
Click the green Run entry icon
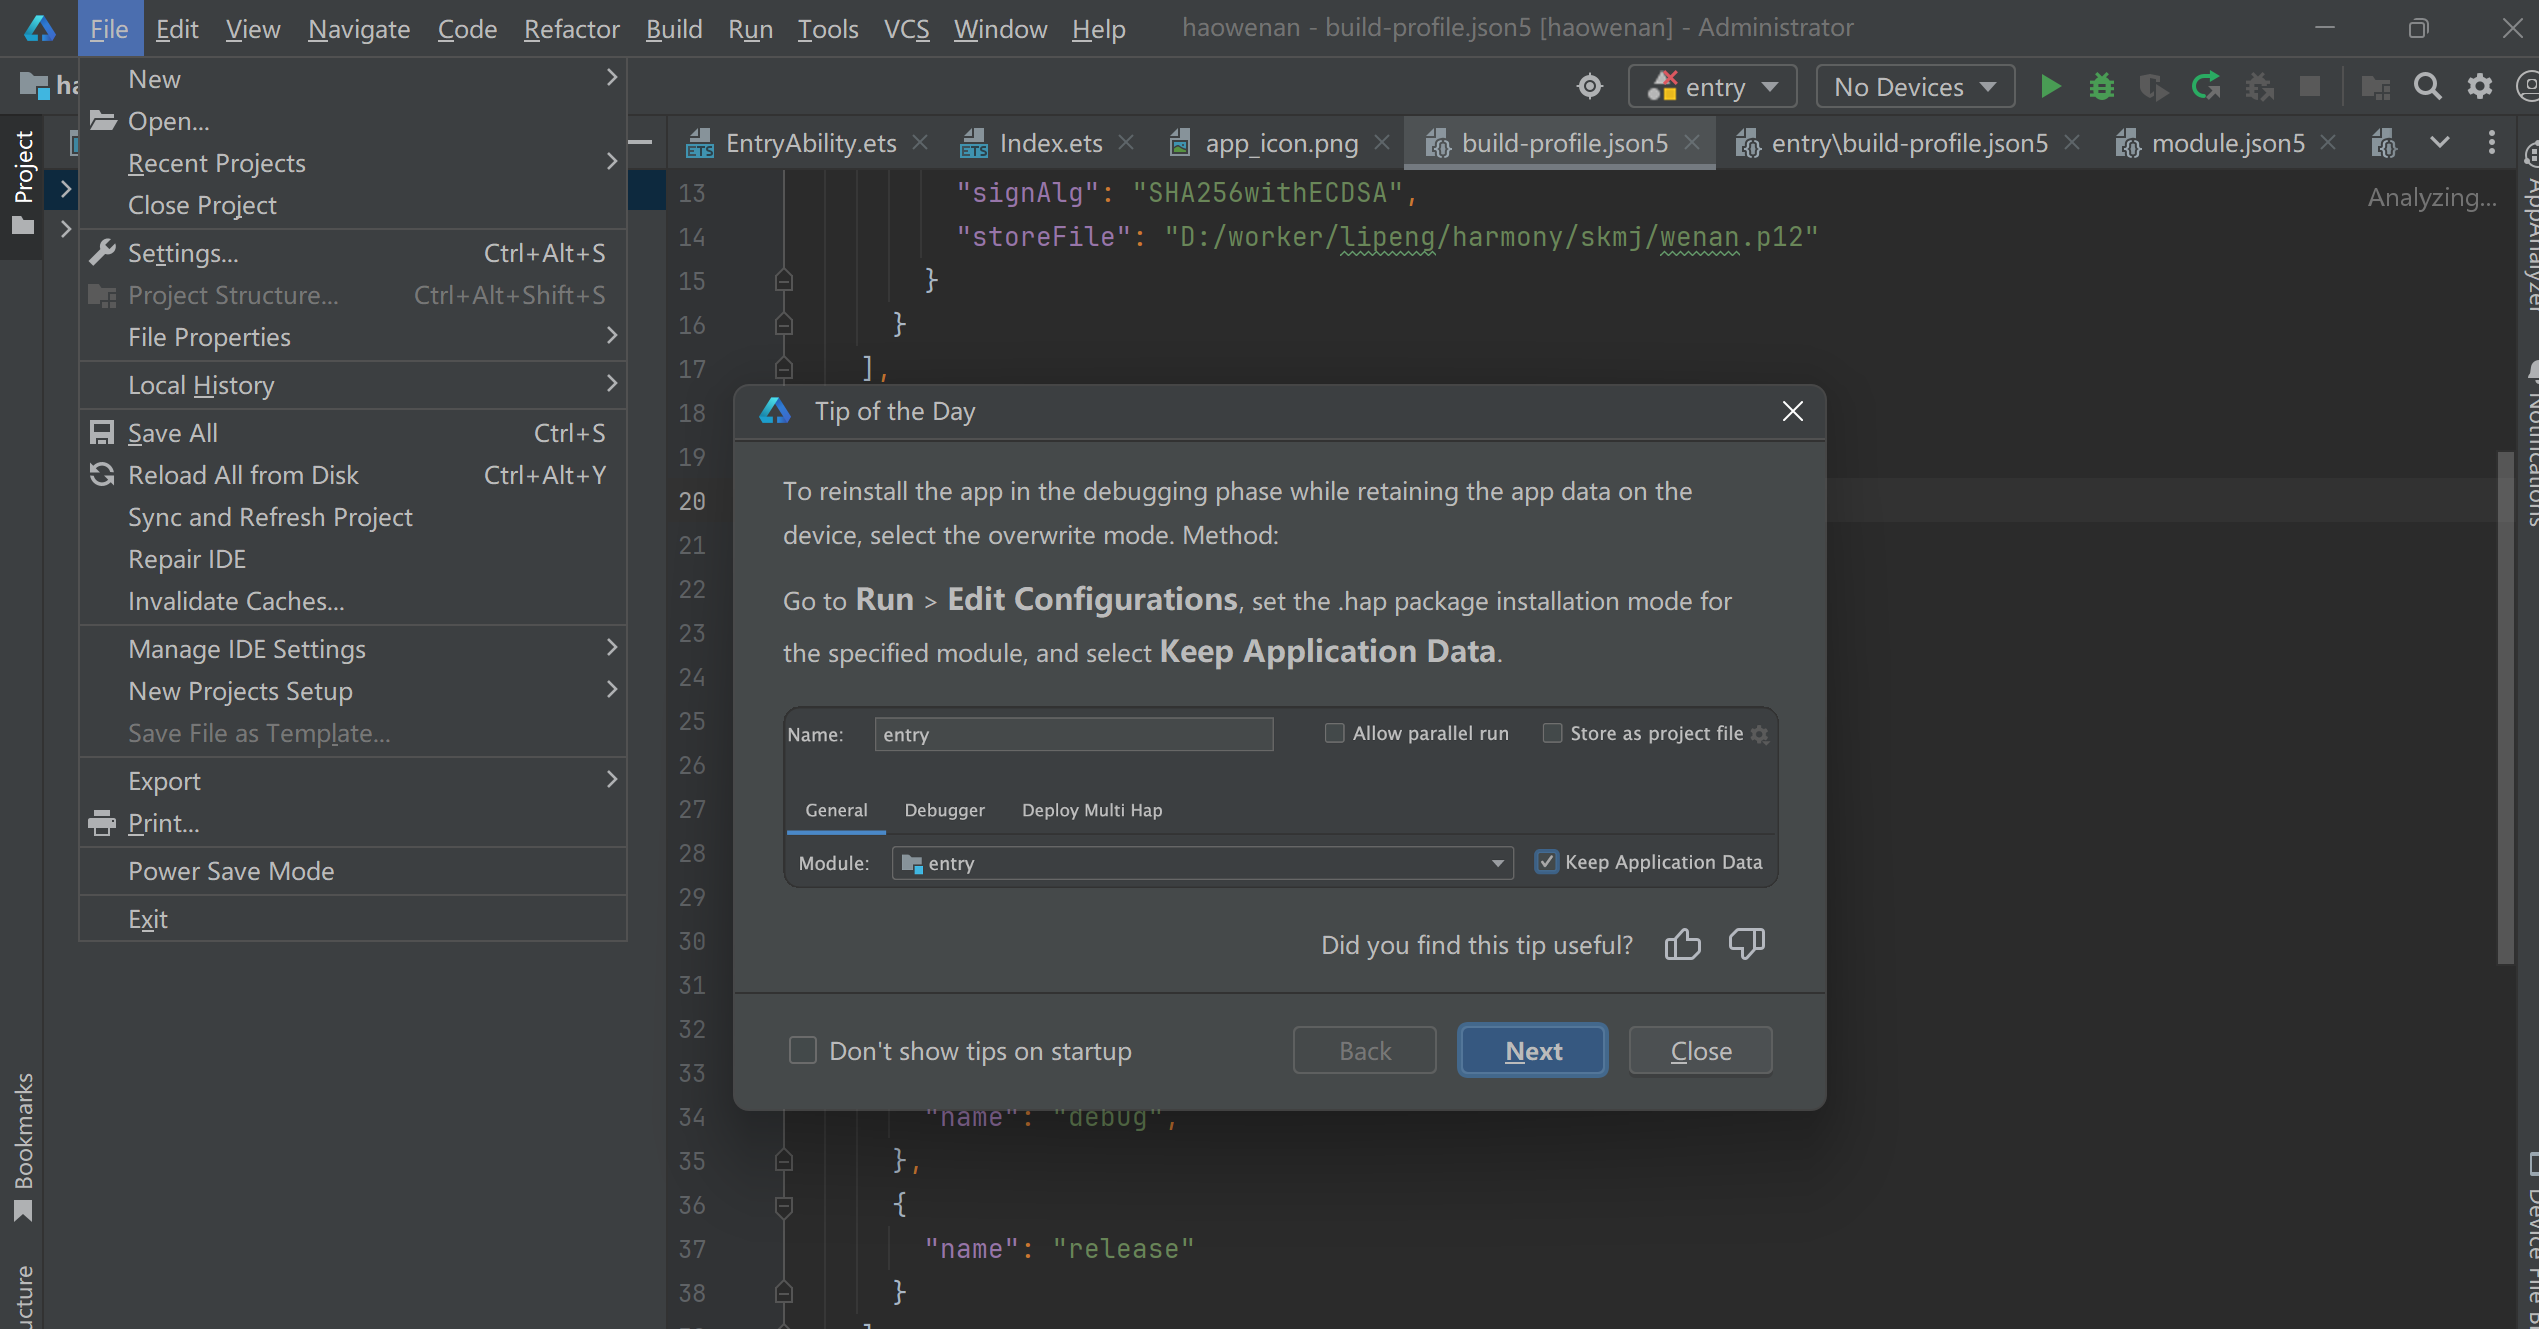click(2050, 87)
